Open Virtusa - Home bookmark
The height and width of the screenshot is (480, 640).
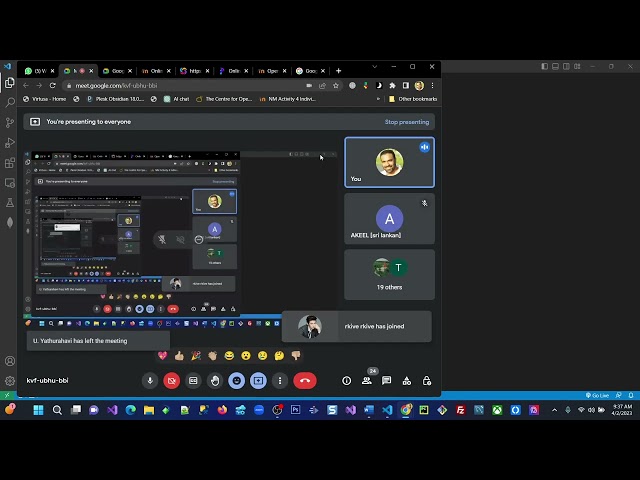pyautogui.click(x=44, y=99)
